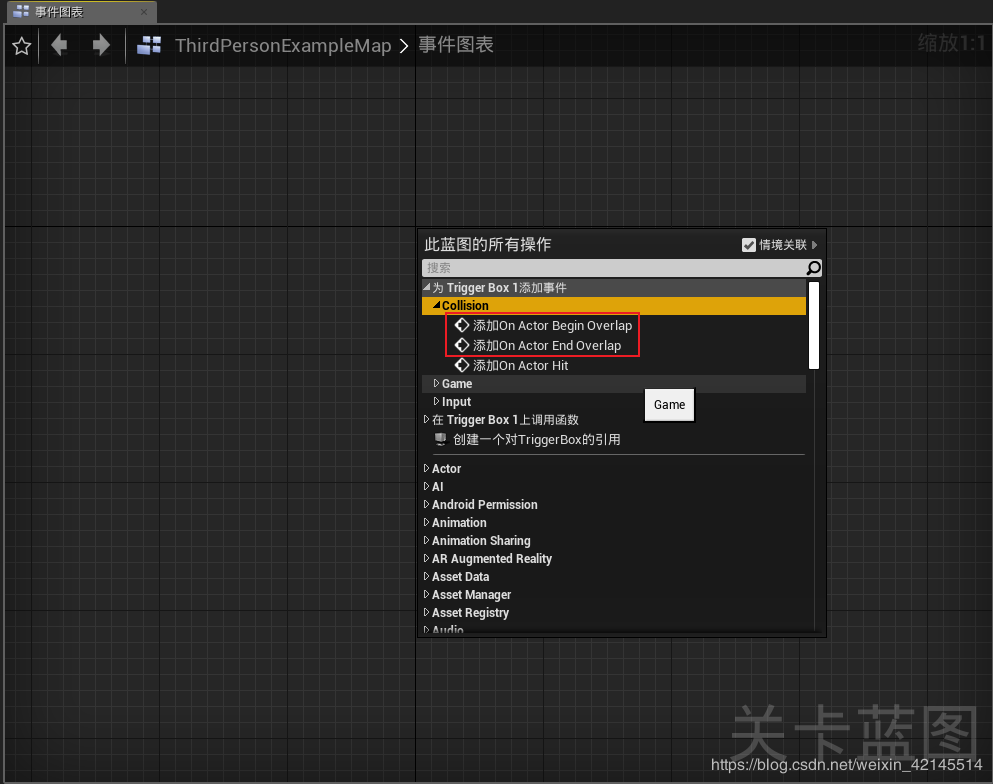
Task: Expand the Asset Manager category
Action: (426, 595)
